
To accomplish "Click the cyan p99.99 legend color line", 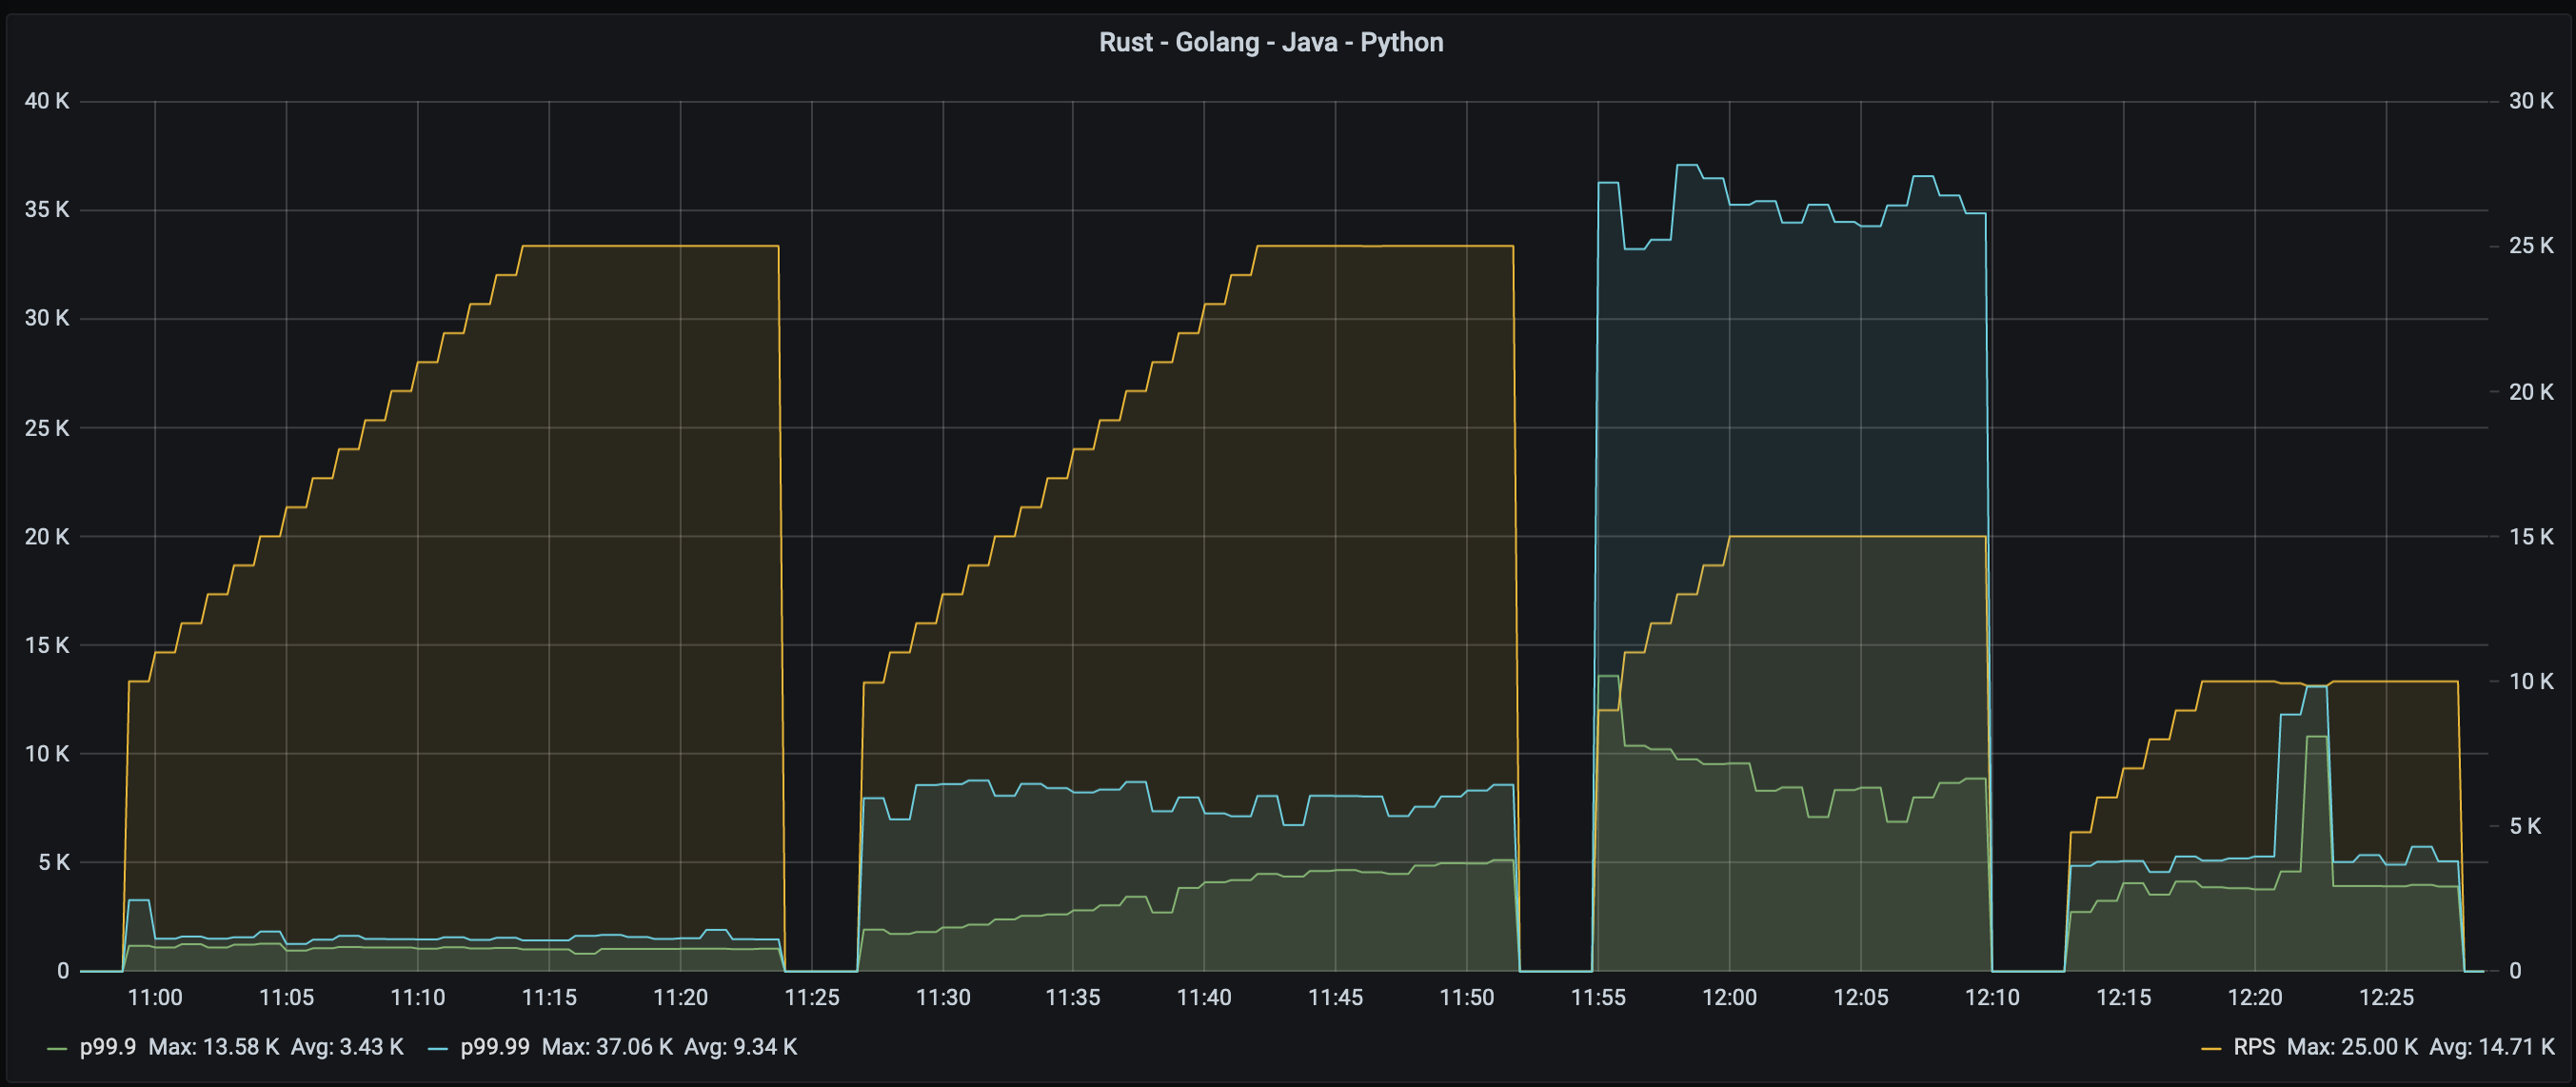I will click(x=437, y=1048).
